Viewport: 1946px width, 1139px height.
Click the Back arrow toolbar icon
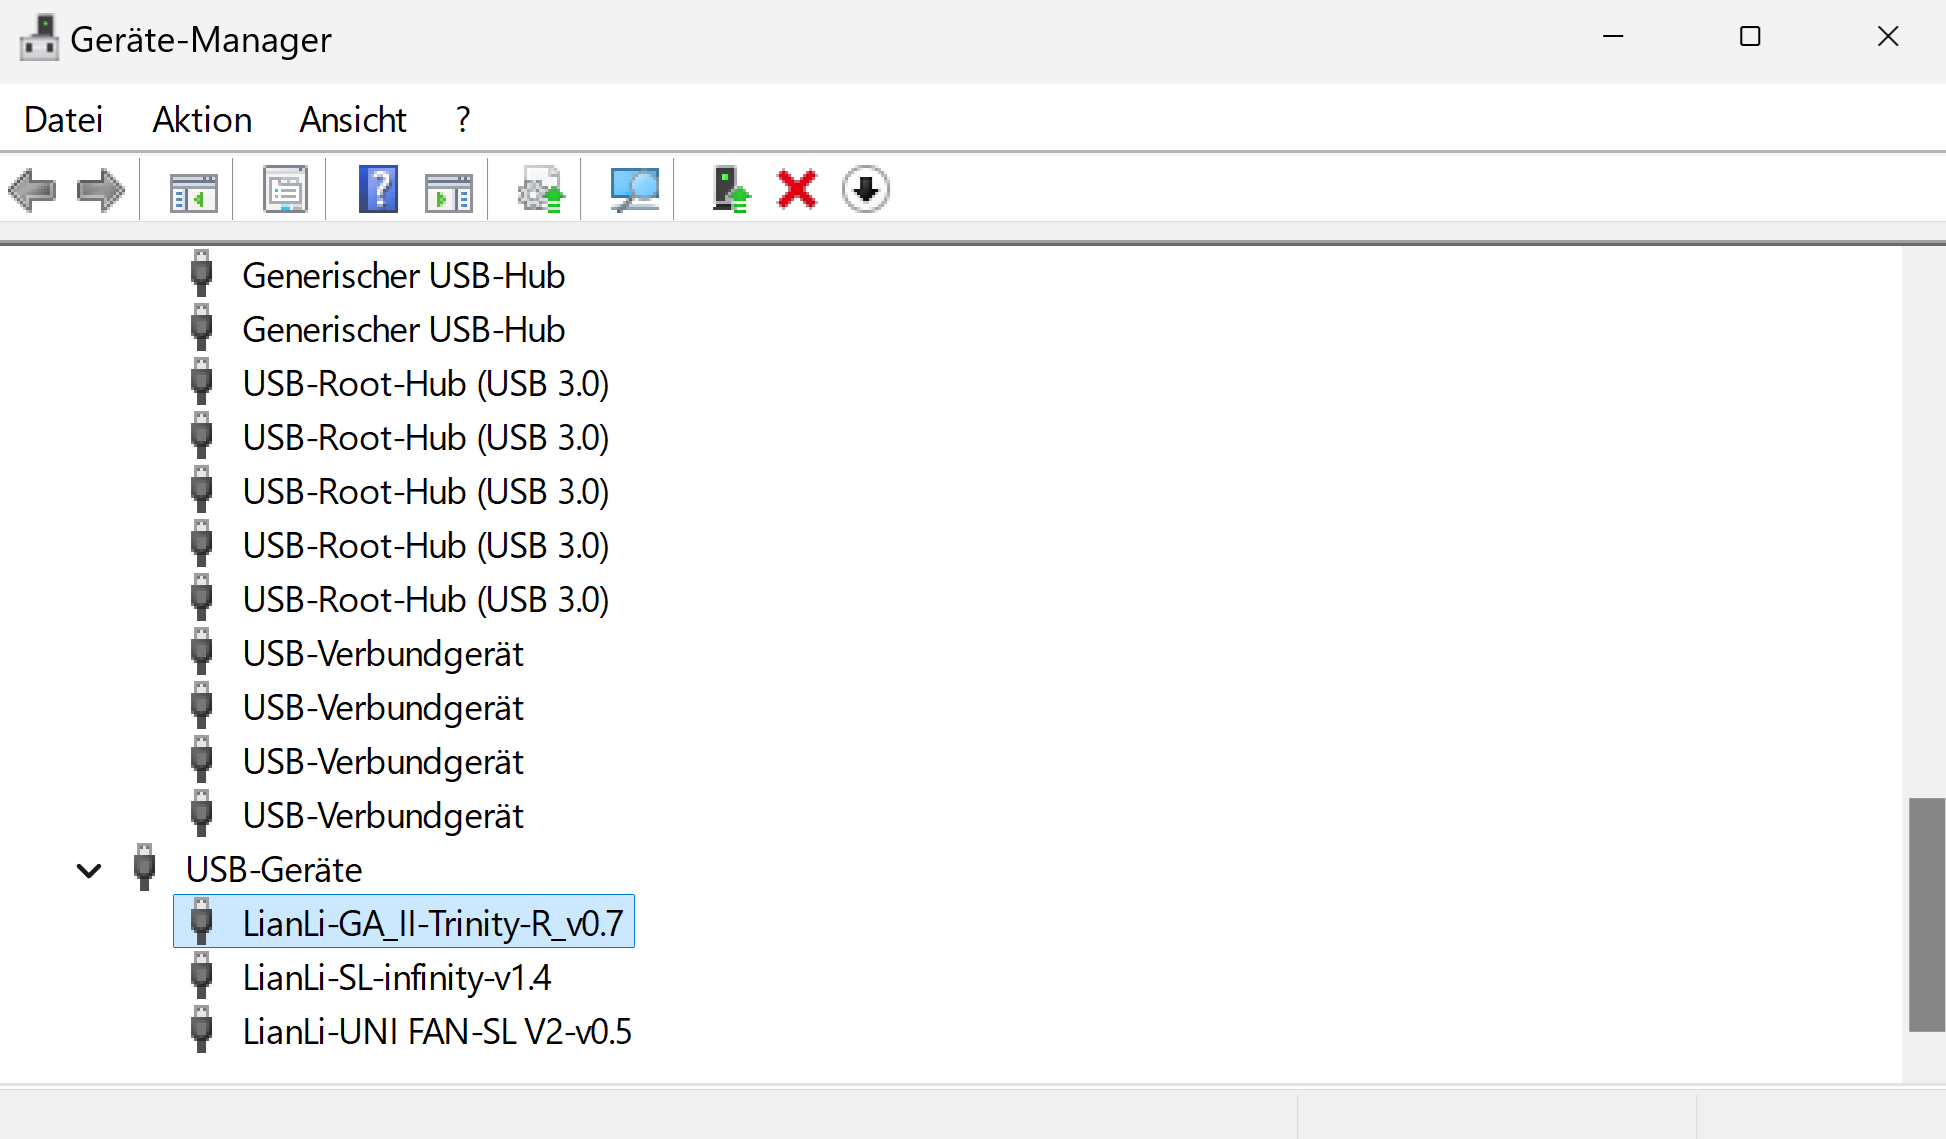pyautogui.click(x=32, y=190)
